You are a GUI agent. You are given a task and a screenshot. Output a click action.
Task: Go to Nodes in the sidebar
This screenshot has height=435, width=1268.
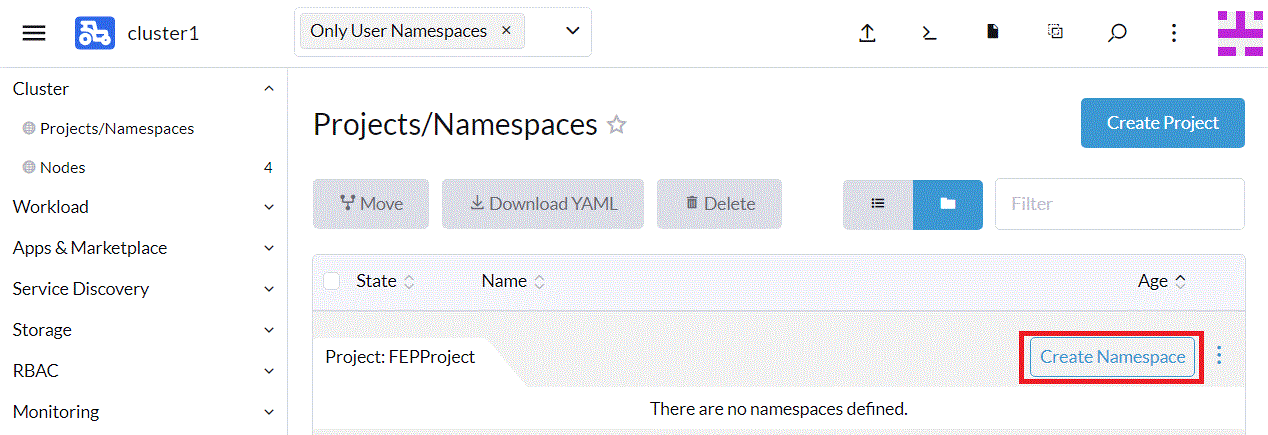tap(63, 168)
